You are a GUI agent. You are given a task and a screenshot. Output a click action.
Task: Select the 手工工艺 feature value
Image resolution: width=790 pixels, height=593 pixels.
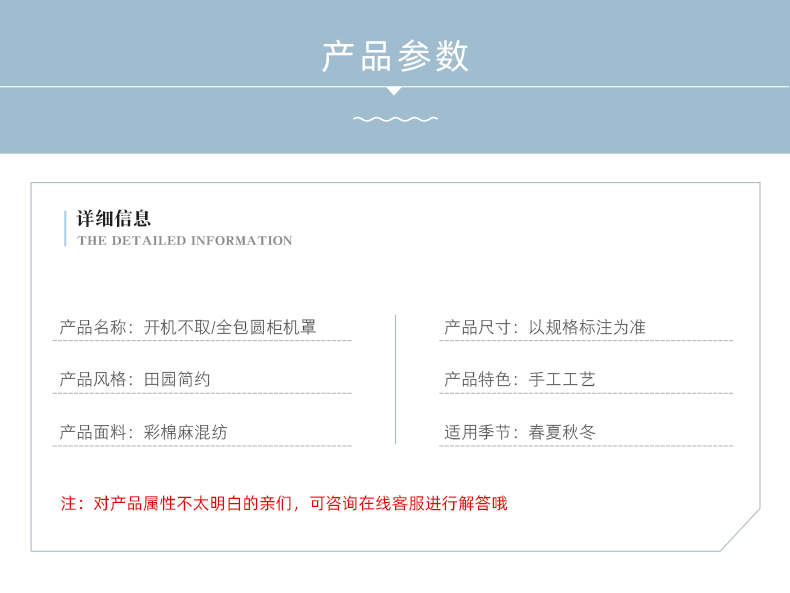tap(562, 380)
